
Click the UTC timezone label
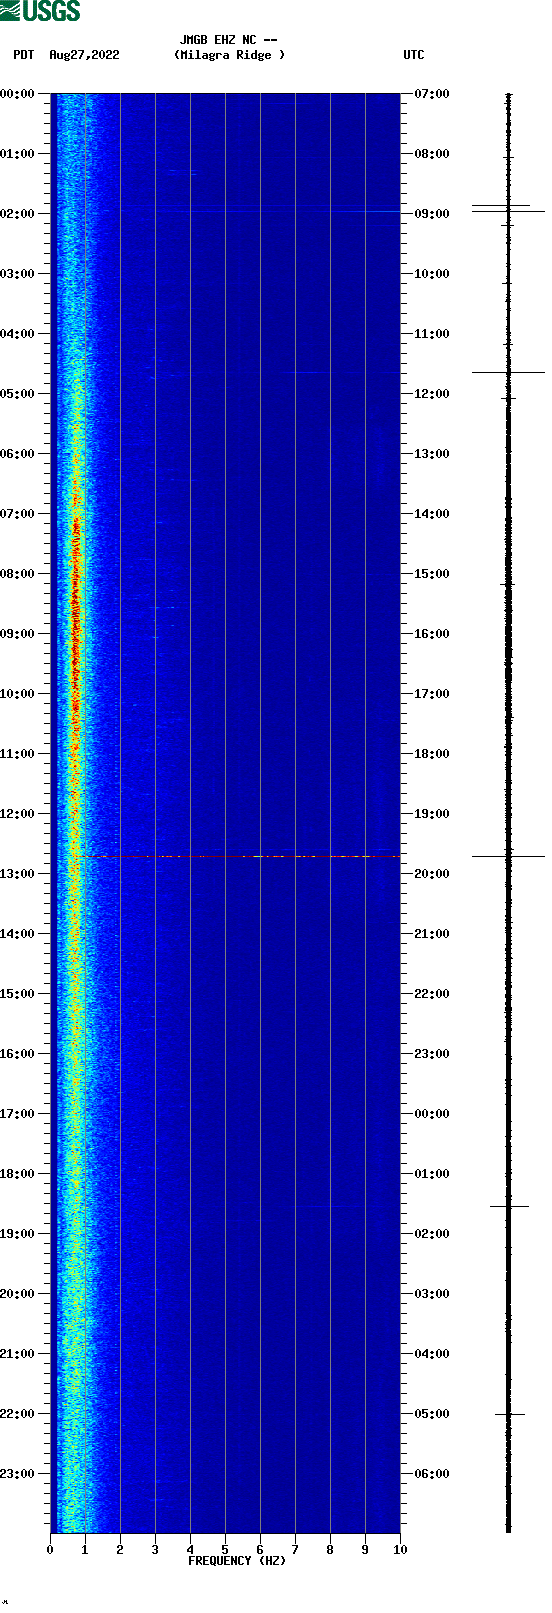pos(414,55)
